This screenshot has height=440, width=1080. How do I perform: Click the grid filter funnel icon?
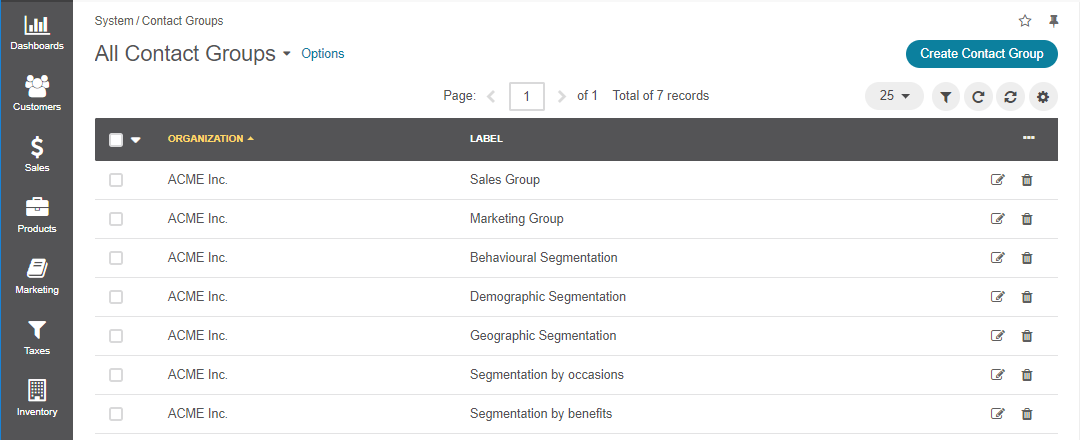tap(946, 97)
